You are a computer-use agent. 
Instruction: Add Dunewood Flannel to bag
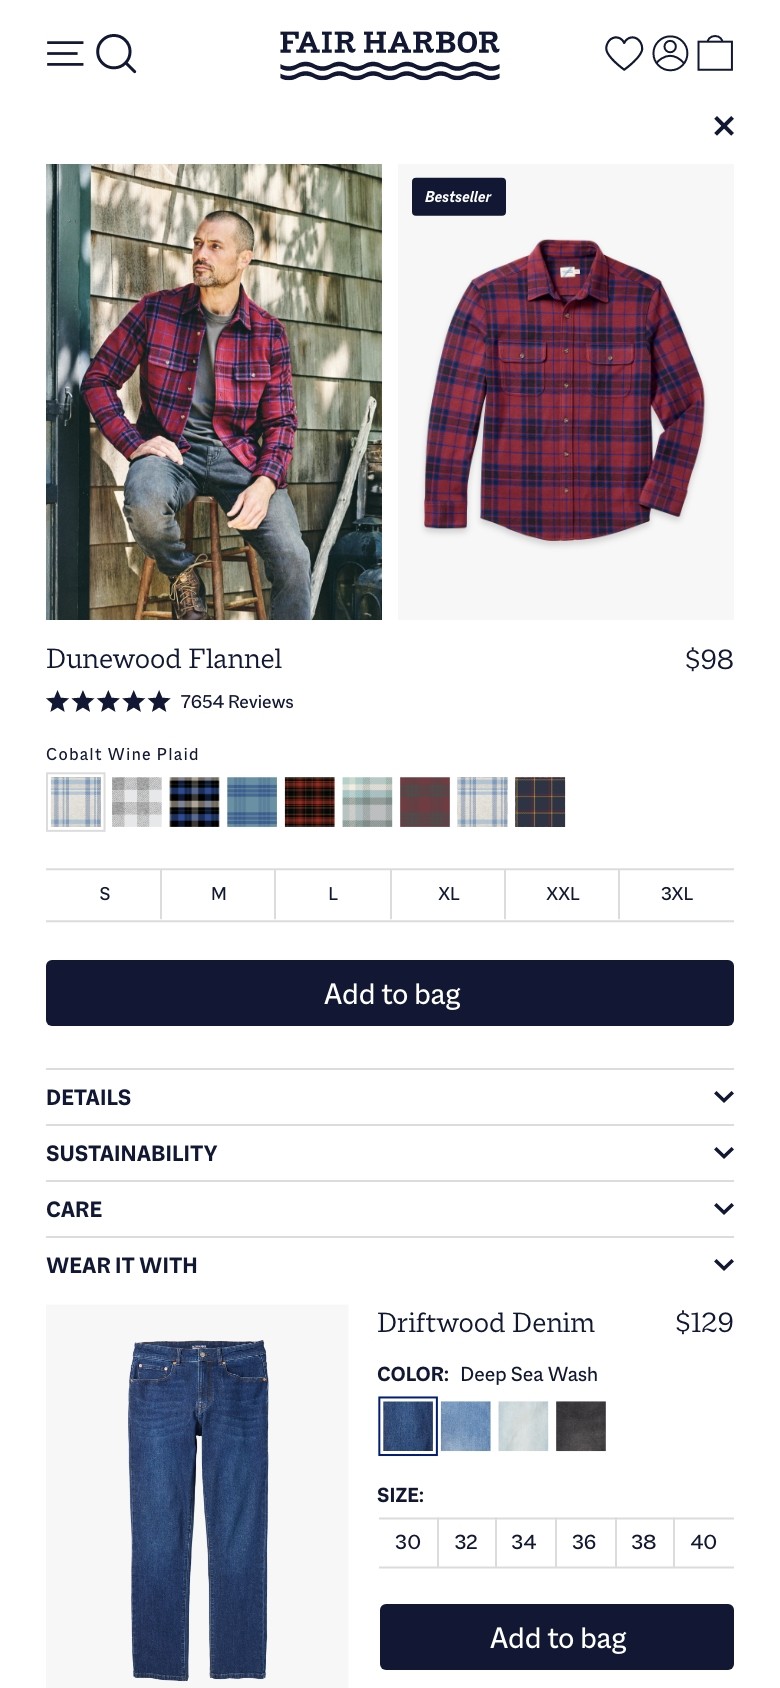390,993
